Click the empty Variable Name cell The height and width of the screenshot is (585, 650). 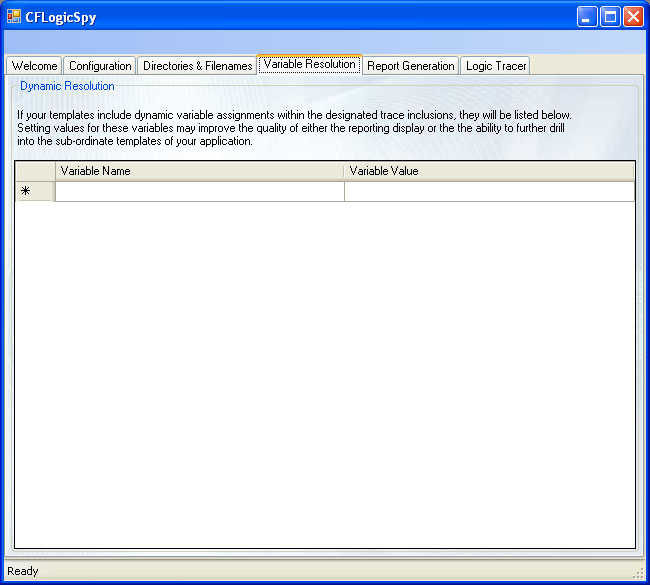pyautogui.click(x=200, y=192)
